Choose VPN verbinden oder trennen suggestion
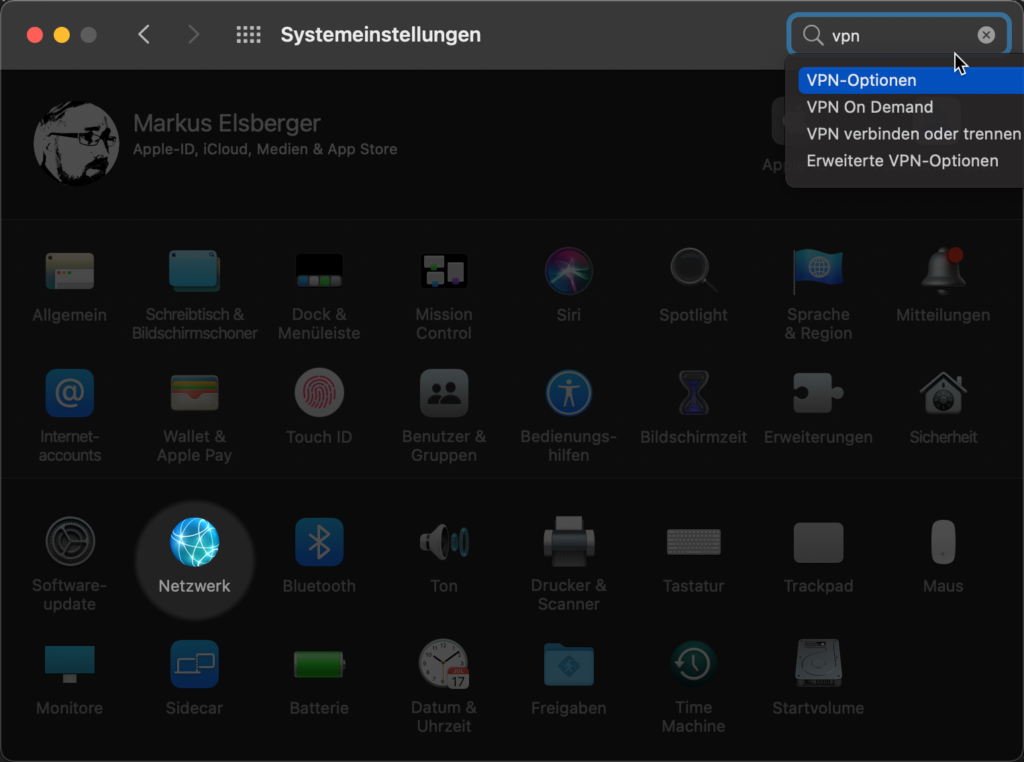Viewport: 1024px width, 762px height. tap(910, 134)
